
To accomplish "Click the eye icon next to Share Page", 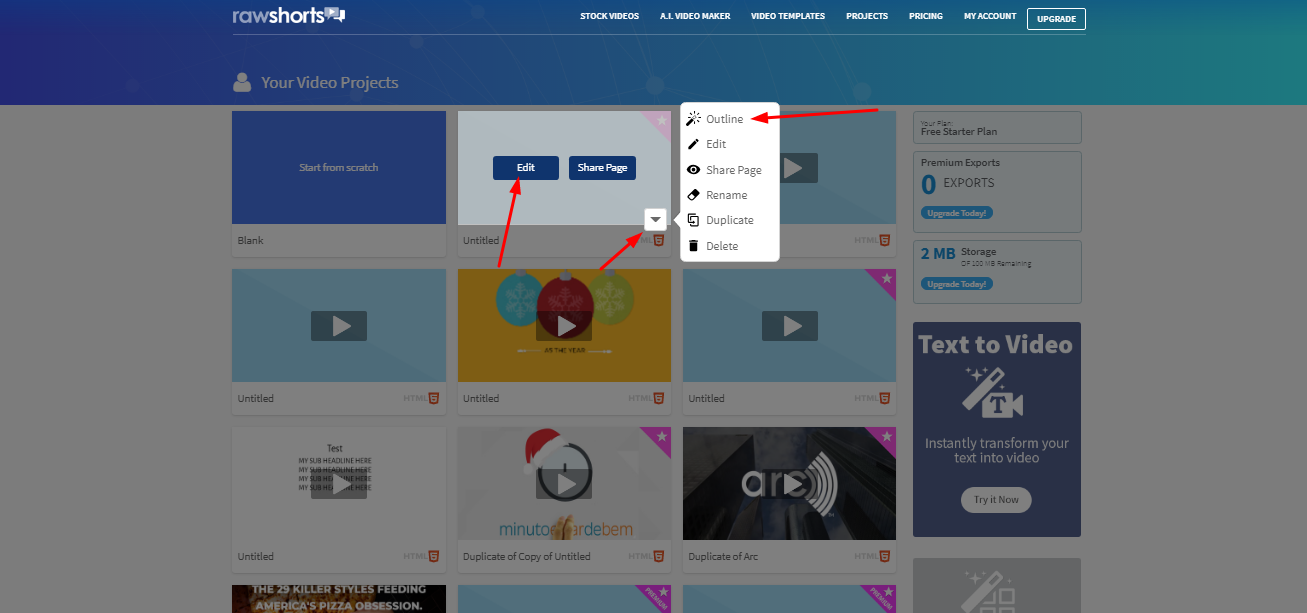I will pyautogui.click(x=693, y=170).
